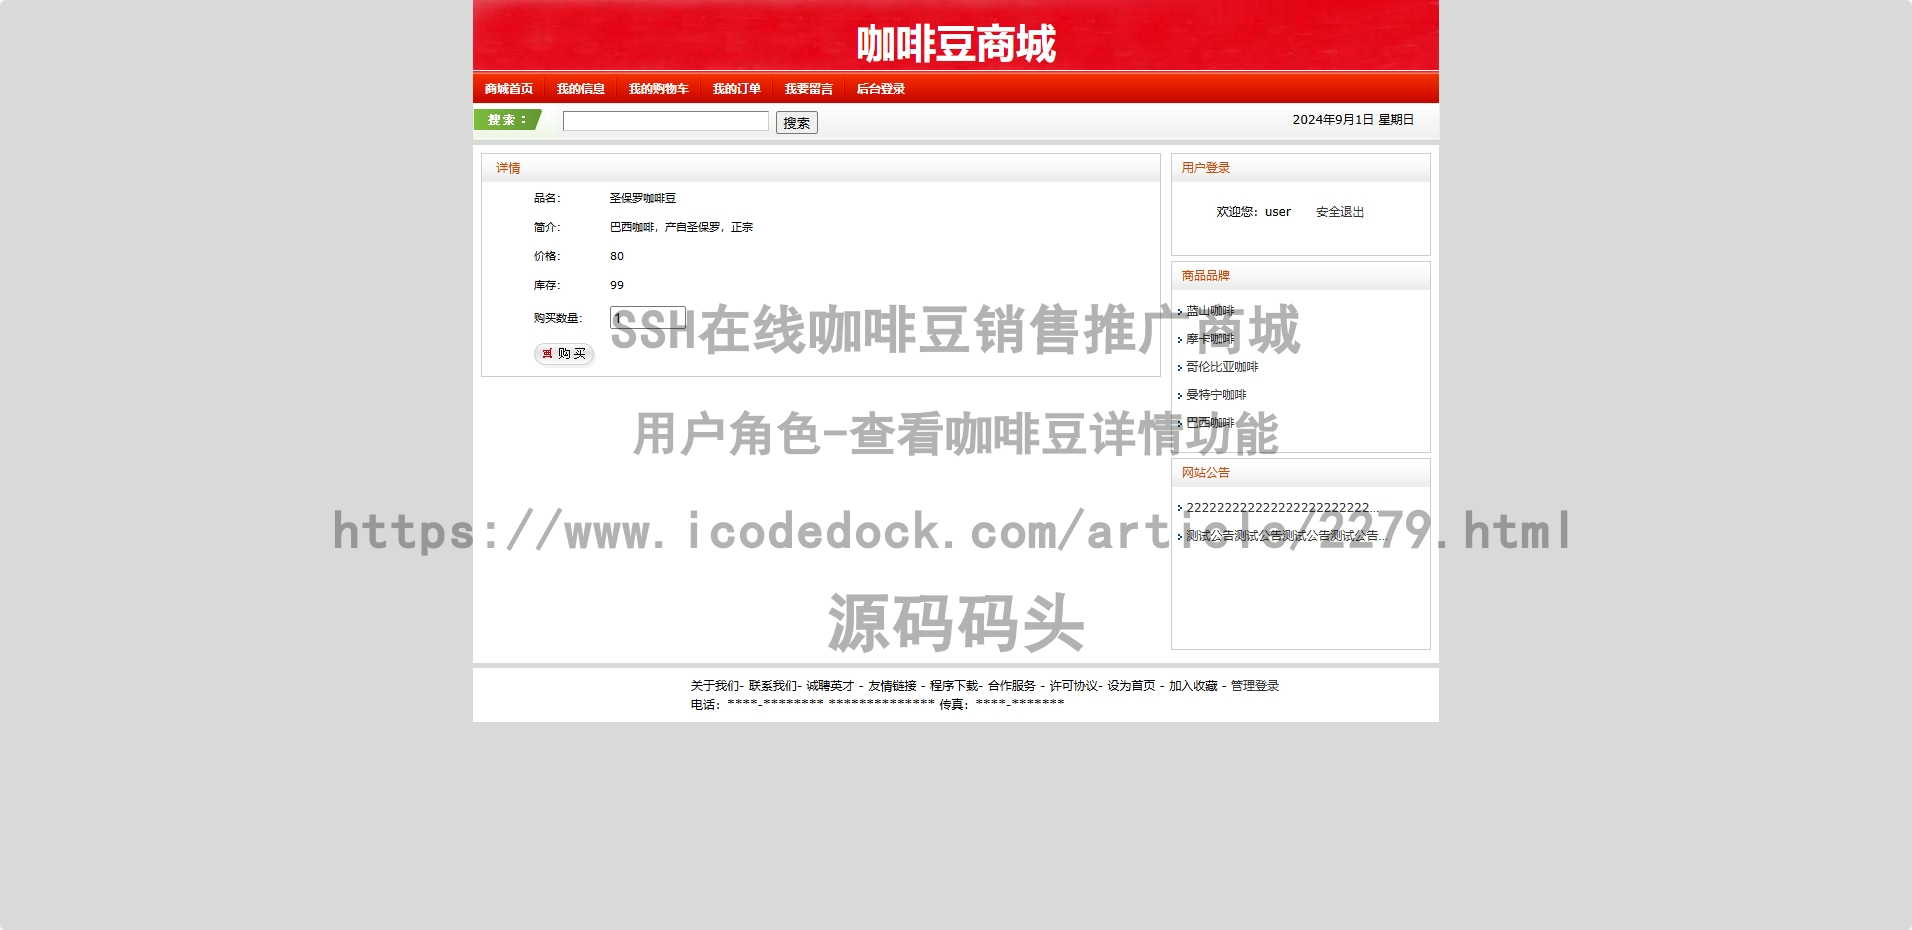Click the 设为首页 footer link
Screen dimensions: 1912x930
(1131, 686)
